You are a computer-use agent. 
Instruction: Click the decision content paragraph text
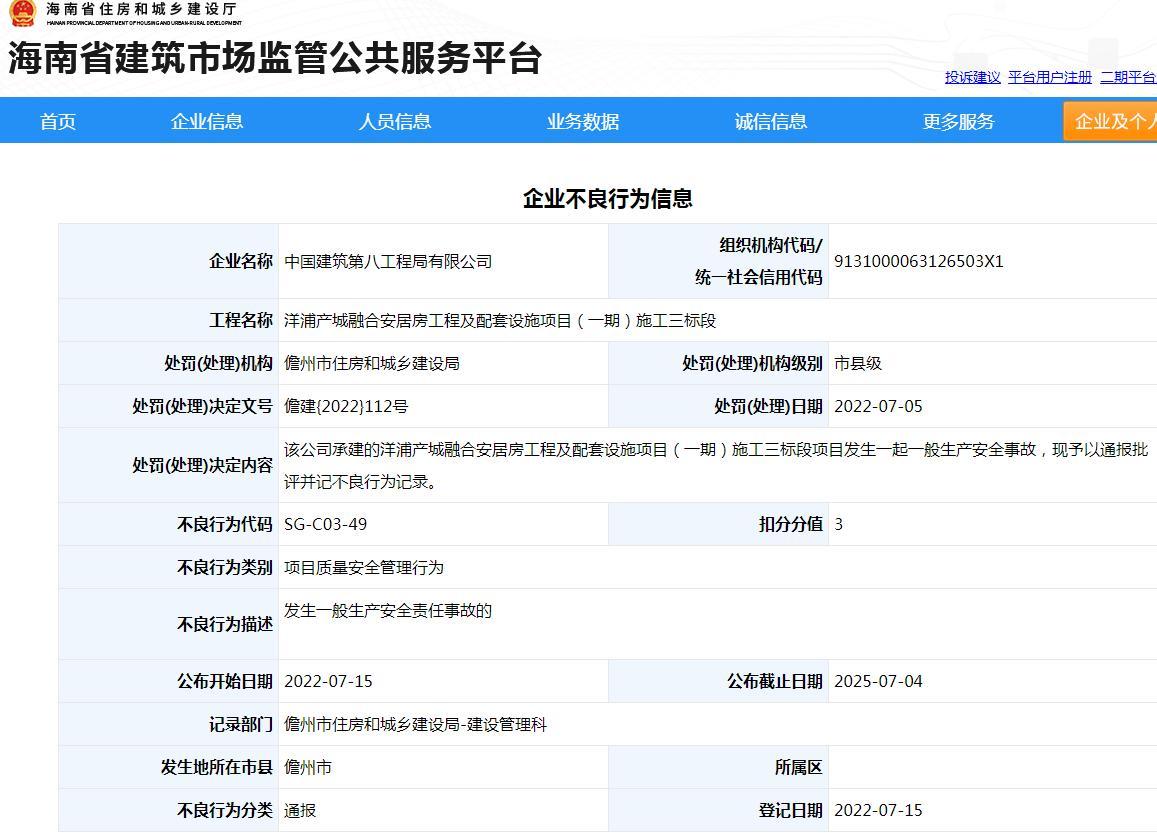point(716,466)
